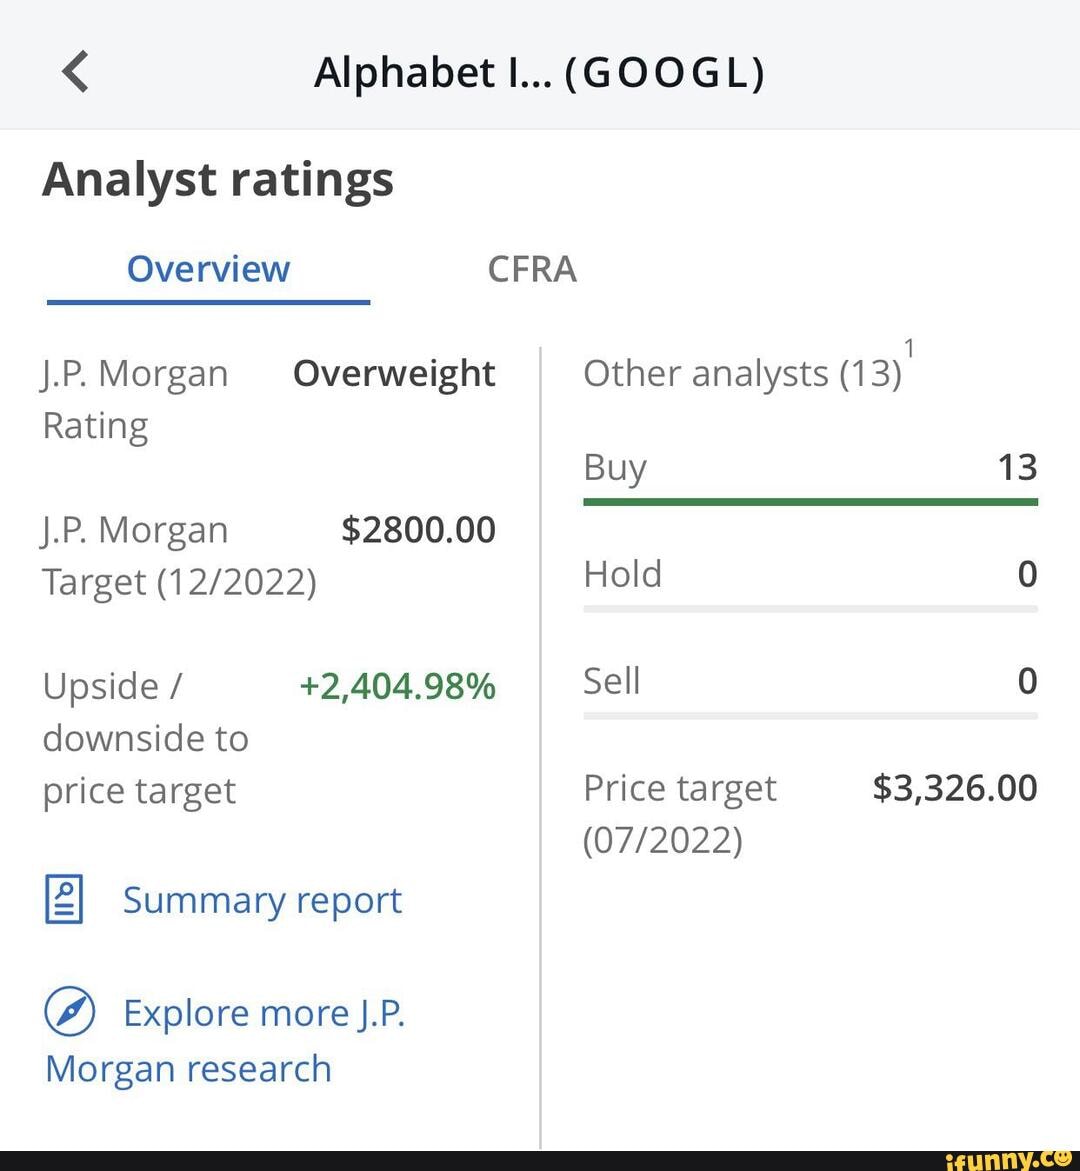Click the Overweight rating value
The width and height of the screenshot is (1080, 1171).
(394, 373)
